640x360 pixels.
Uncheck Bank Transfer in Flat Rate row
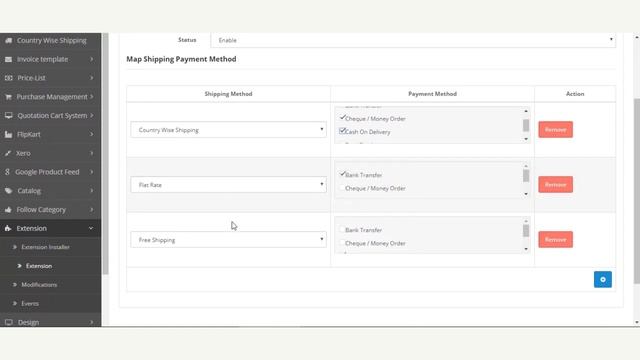(342, 174)
